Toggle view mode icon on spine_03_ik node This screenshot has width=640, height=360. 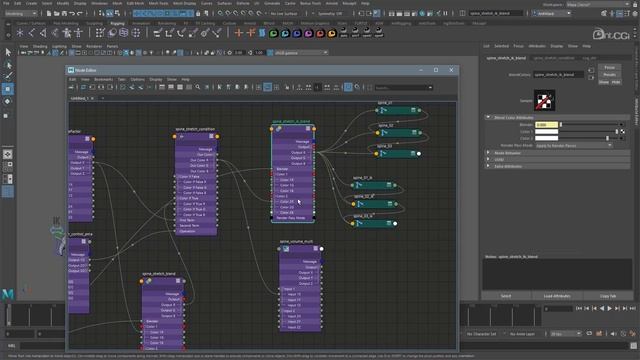click(x=389, y=223)
